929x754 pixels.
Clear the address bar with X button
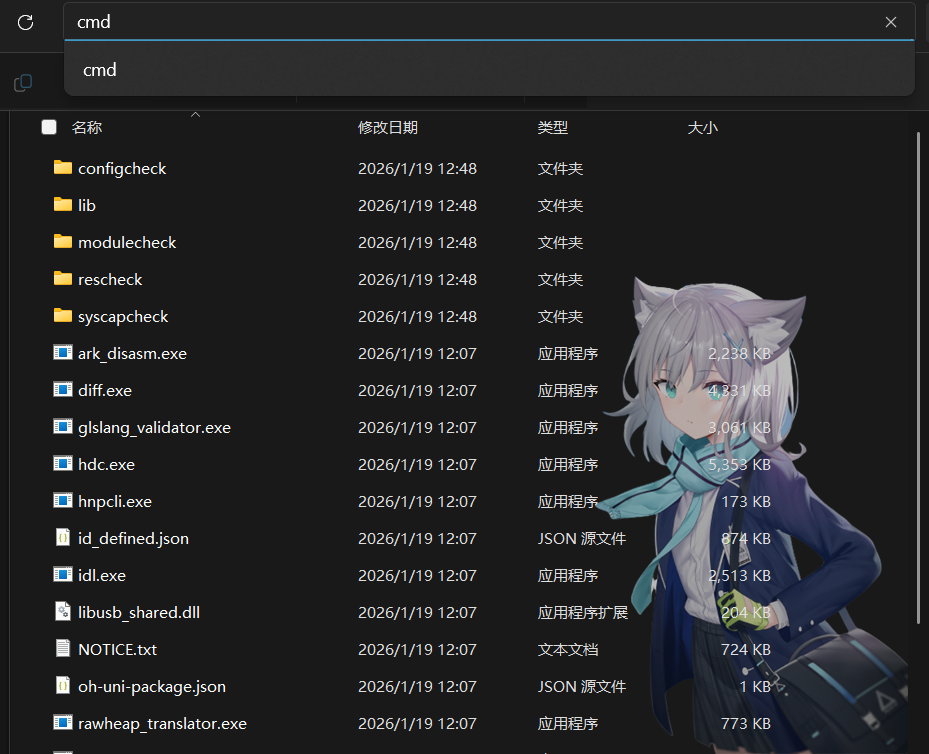coord(890,22)
